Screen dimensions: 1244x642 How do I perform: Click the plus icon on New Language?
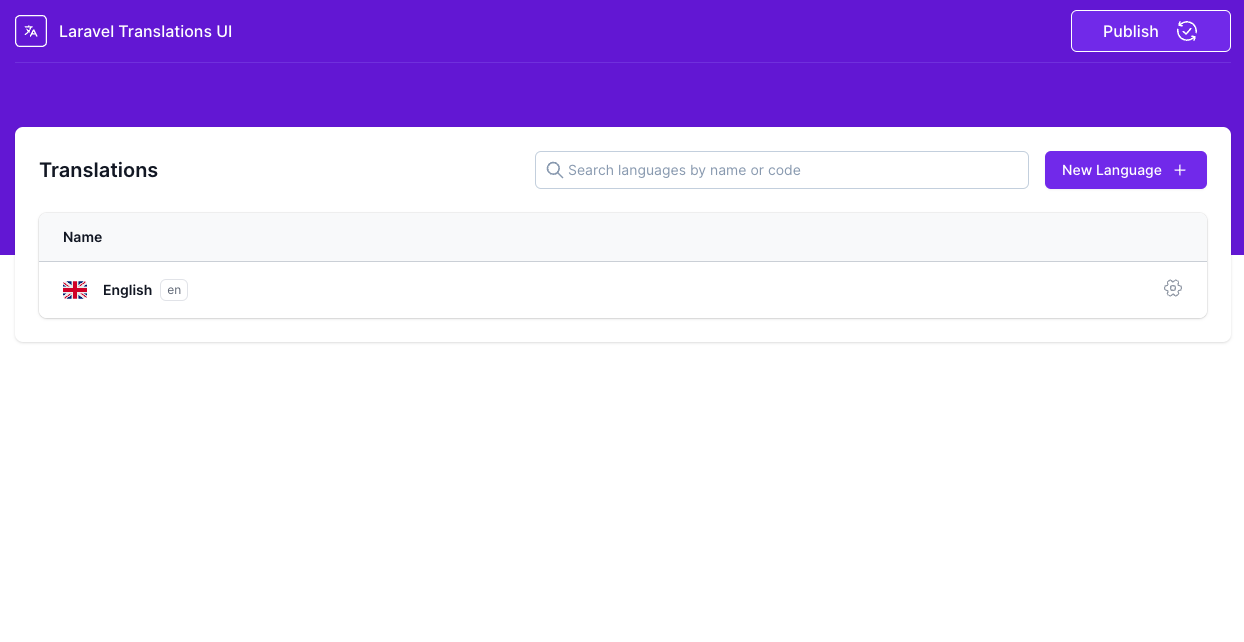click(x=1180, y=170)
